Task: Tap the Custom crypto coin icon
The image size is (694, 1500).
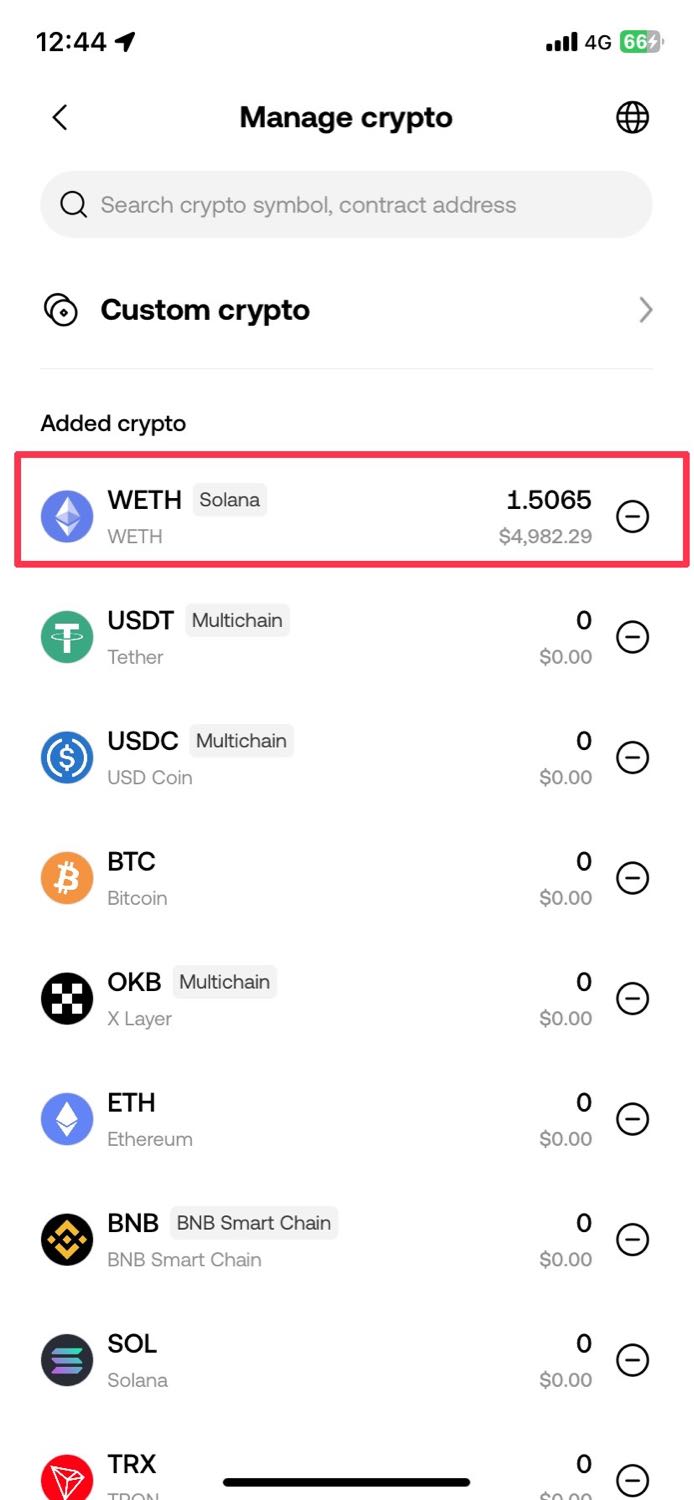Action: [x=61, y=310]
